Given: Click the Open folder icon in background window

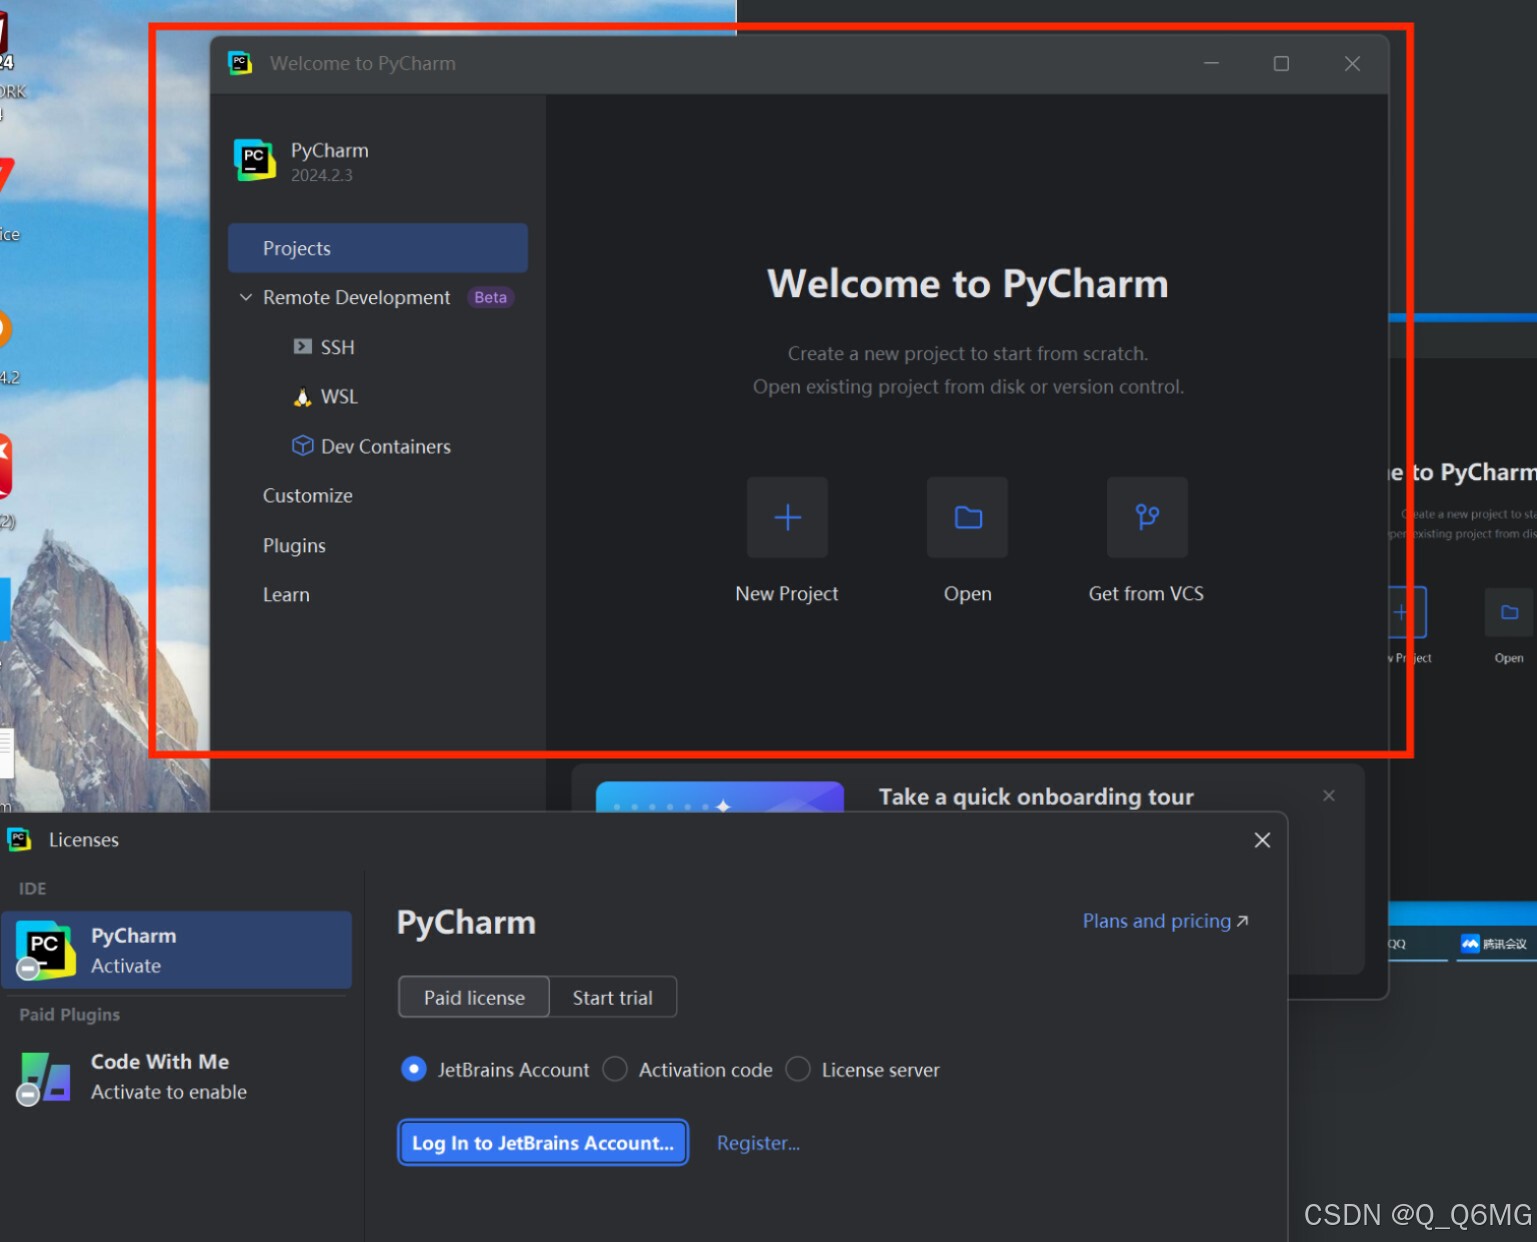Looking at the screenshot, I should coord(1509,611).
